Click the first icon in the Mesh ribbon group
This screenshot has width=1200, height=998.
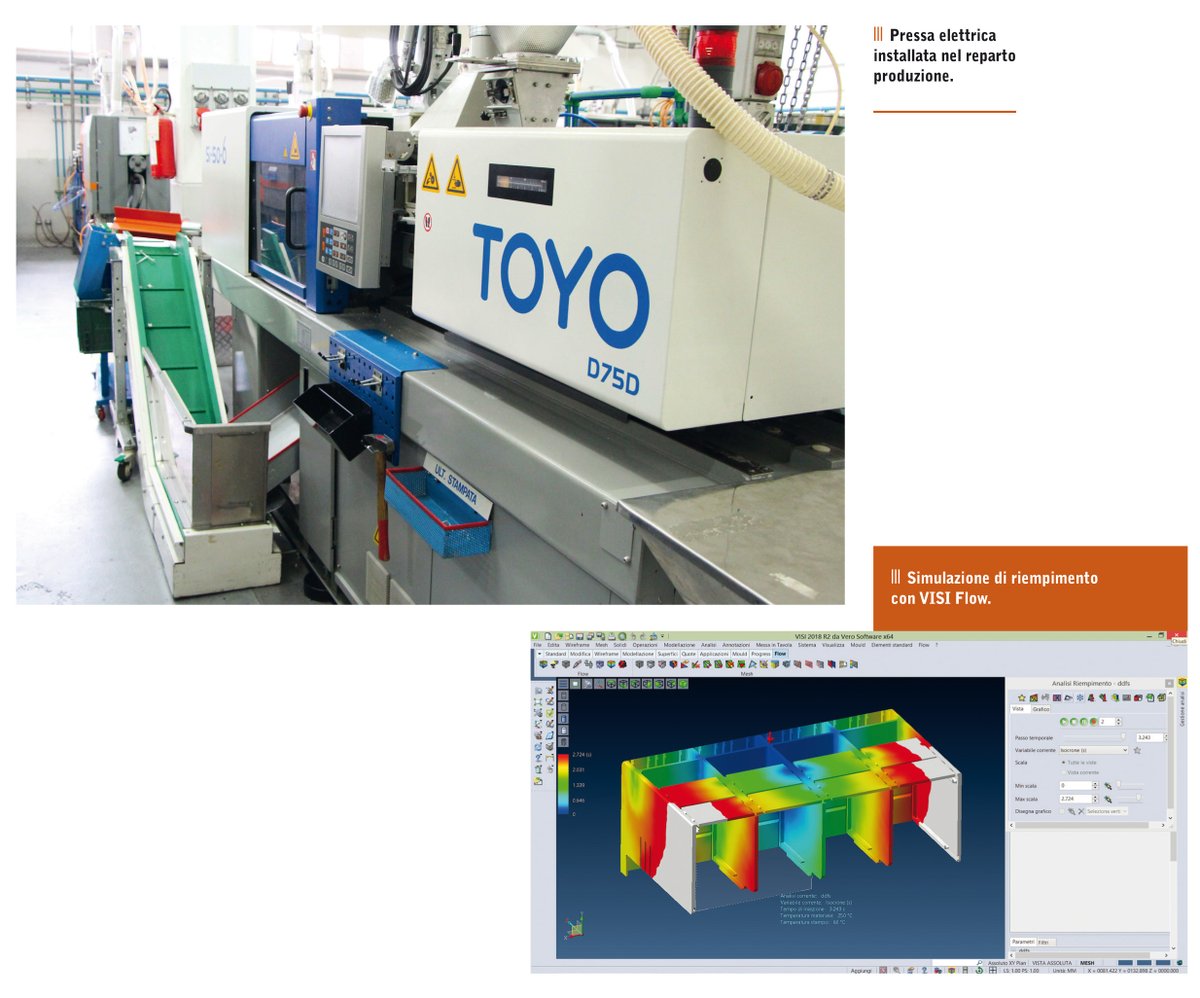(x=639, y=664)
